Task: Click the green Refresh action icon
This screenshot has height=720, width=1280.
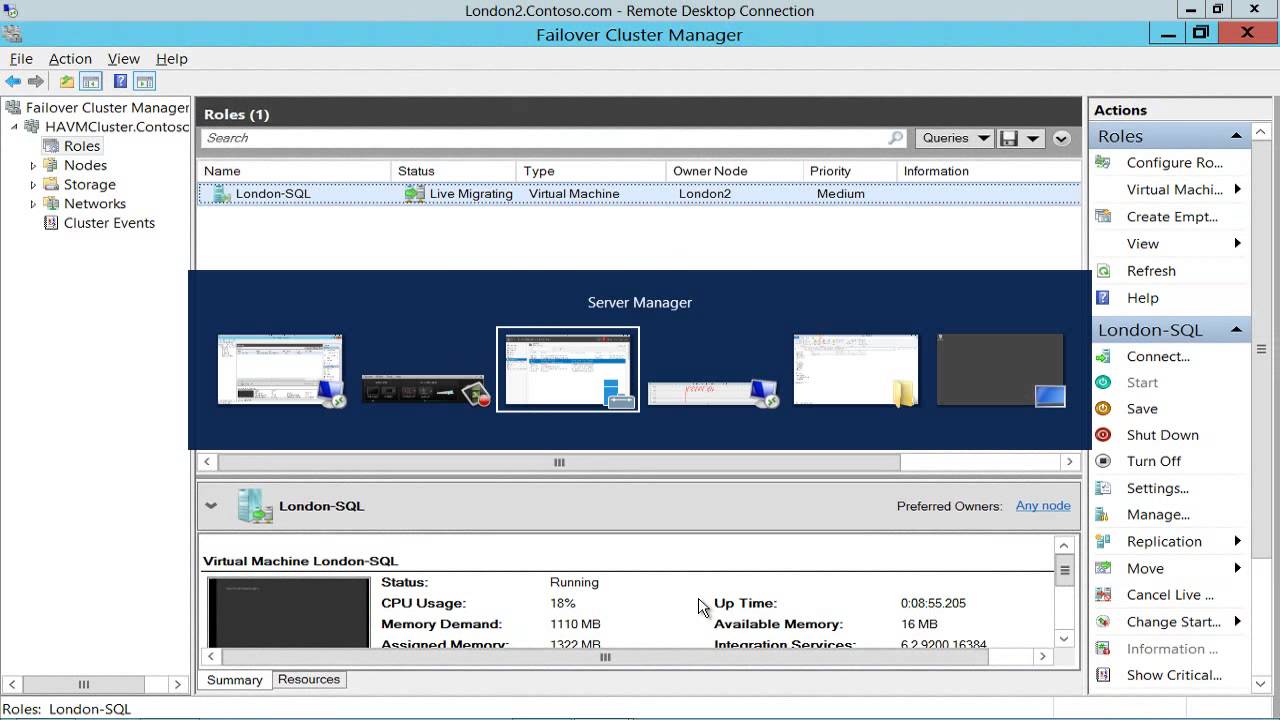Action: [1103, 270]
